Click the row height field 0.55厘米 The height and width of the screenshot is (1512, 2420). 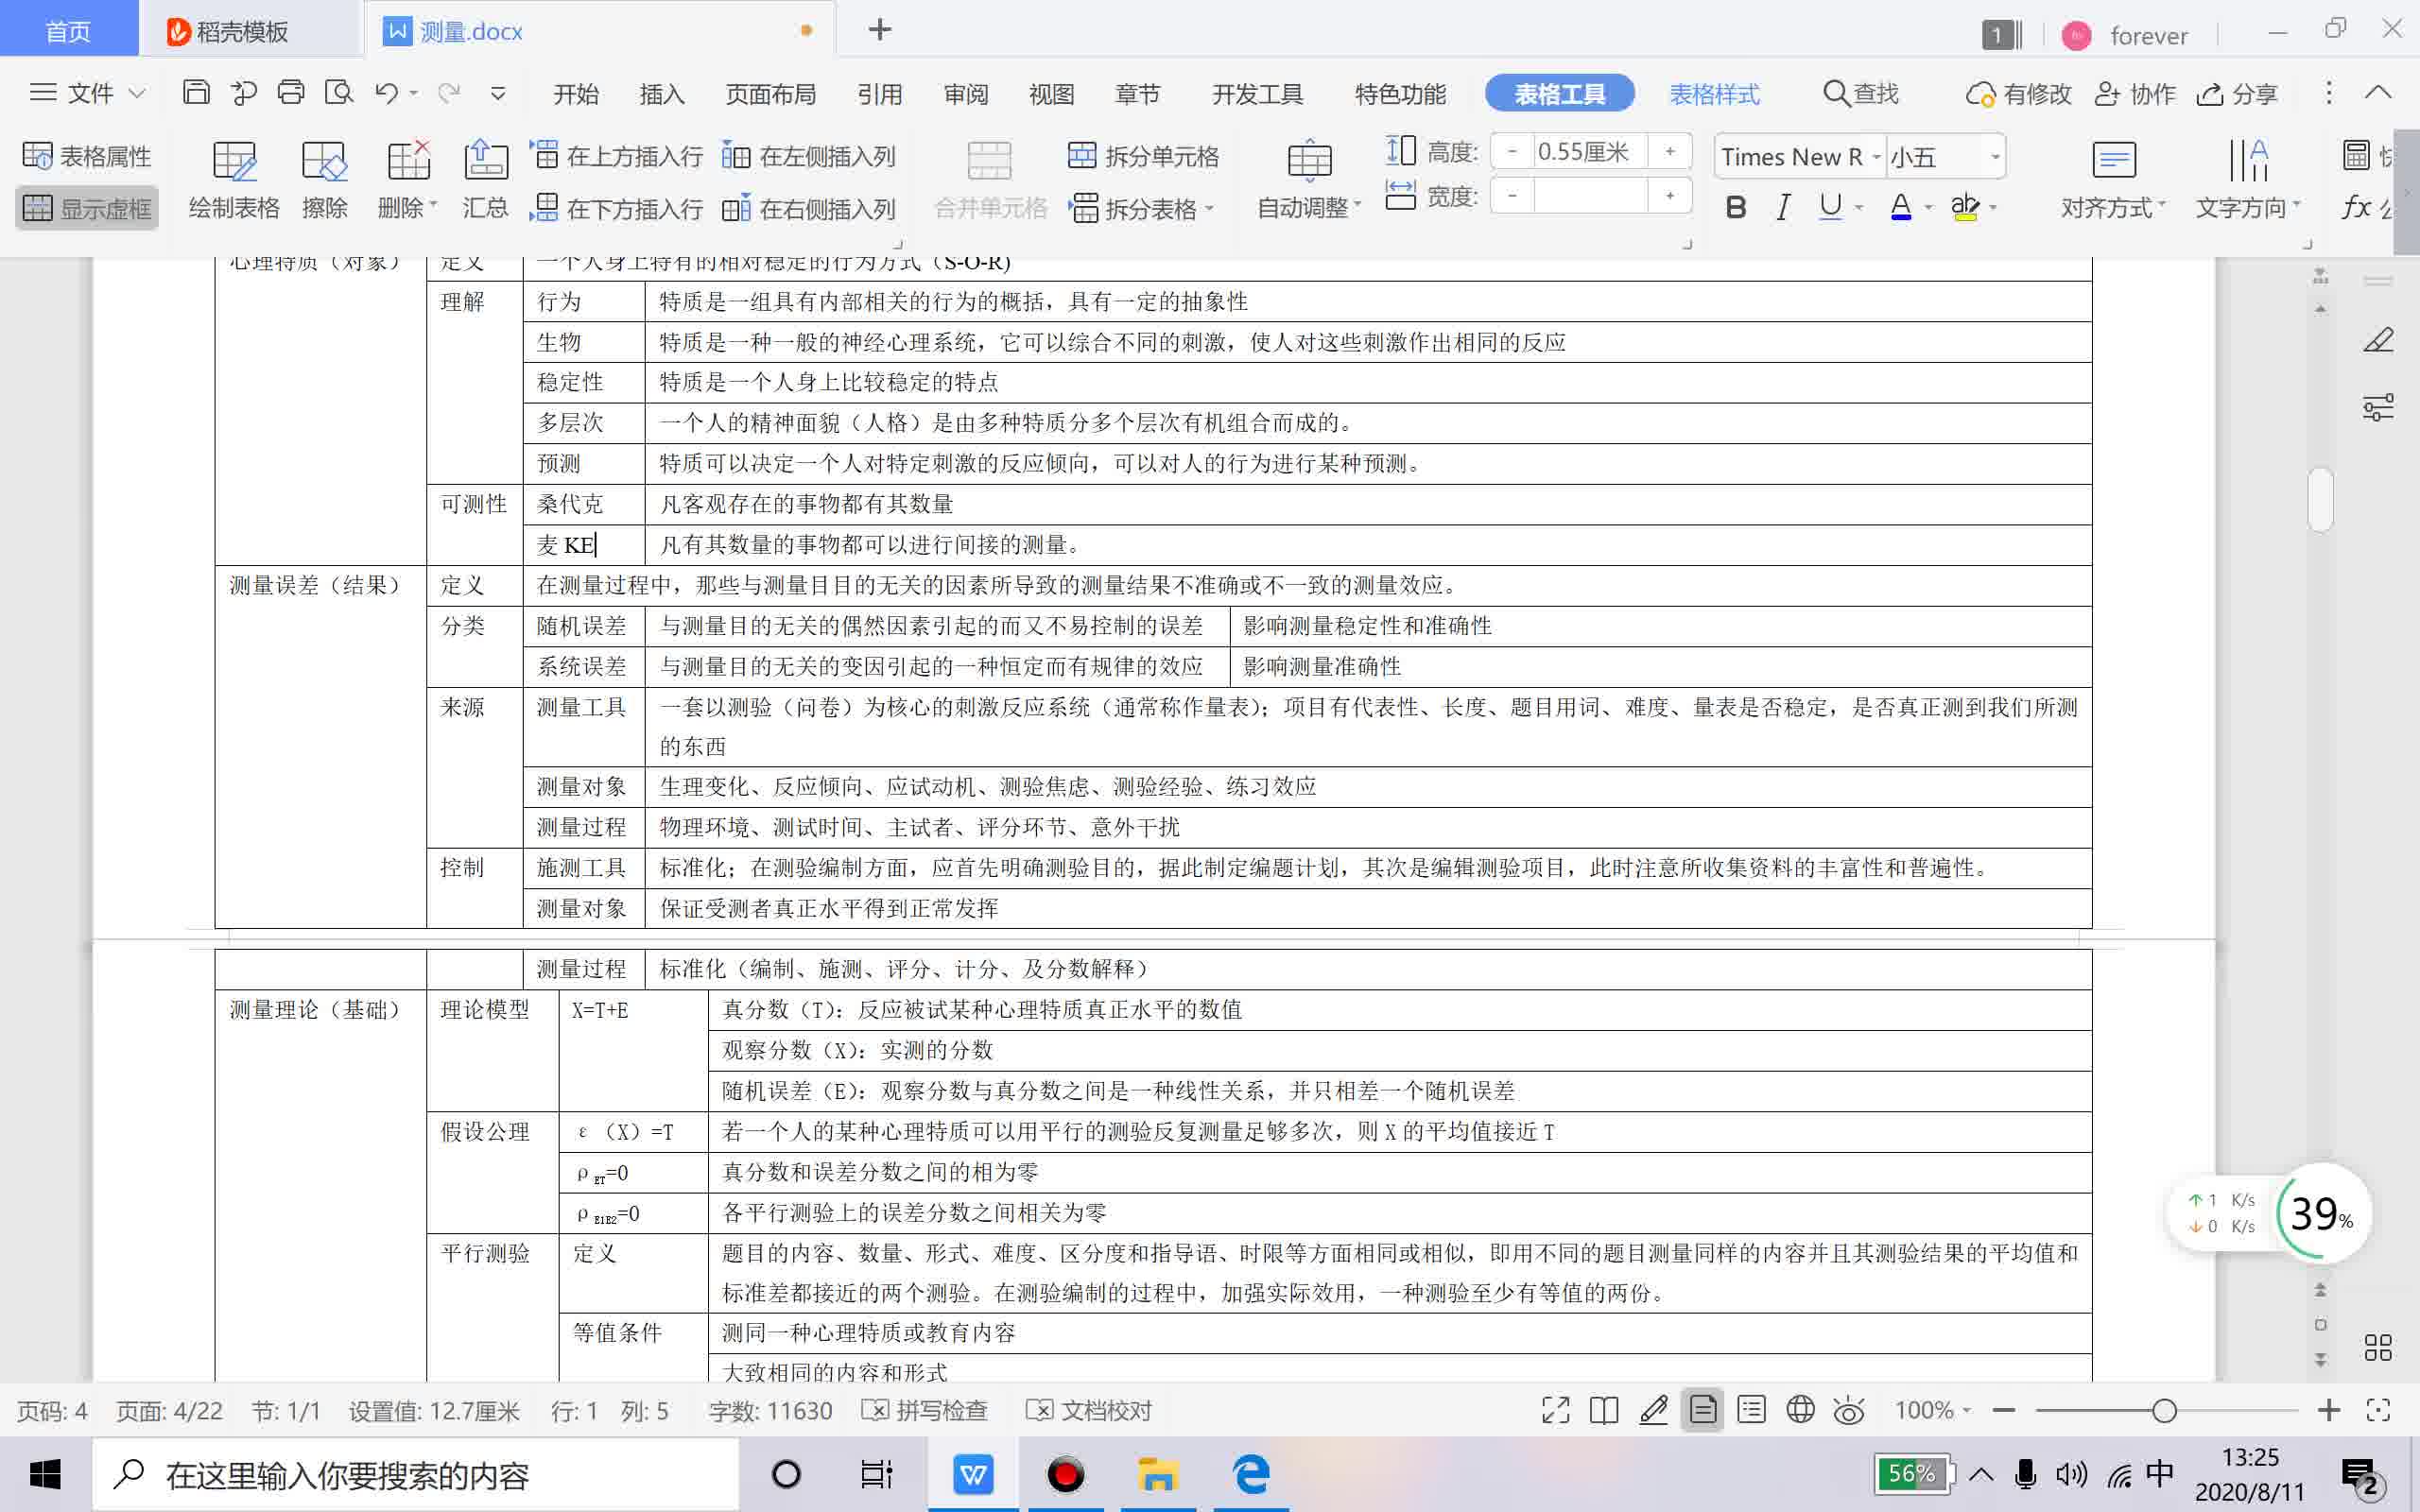pyautogui.click(x=1591, y=151)
